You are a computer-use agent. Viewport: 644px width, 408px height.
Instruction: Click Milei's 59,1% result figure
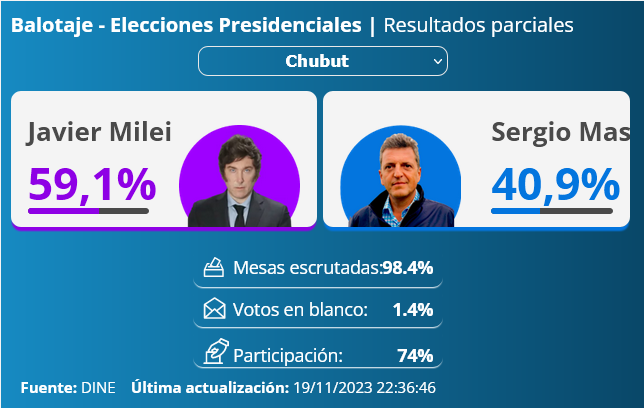pos(92,185)
